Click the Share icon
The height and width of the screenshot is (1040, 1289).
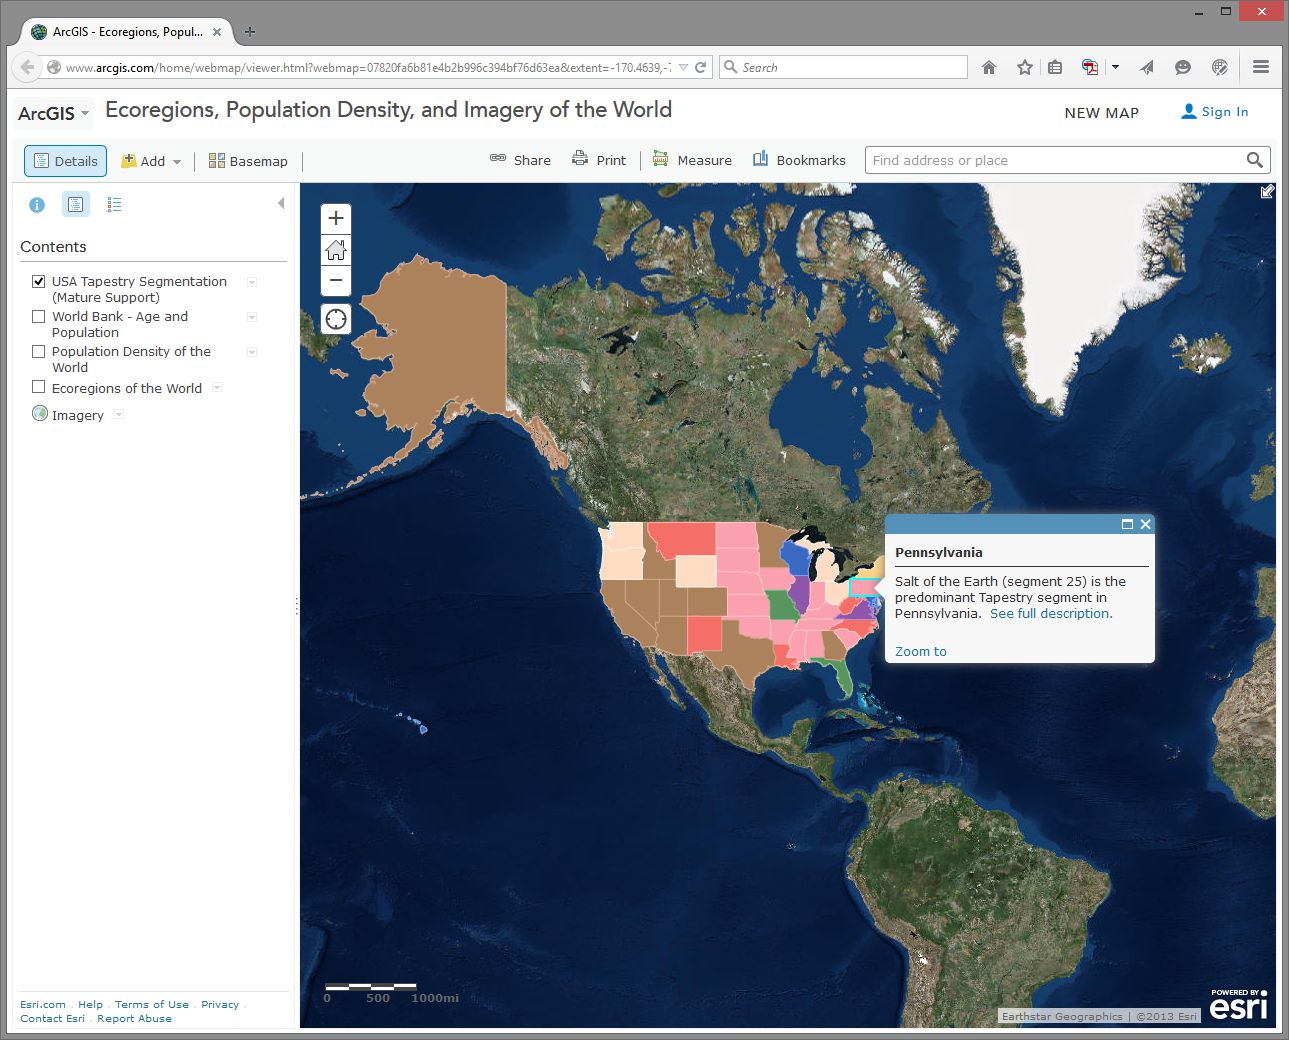[519, 159]
